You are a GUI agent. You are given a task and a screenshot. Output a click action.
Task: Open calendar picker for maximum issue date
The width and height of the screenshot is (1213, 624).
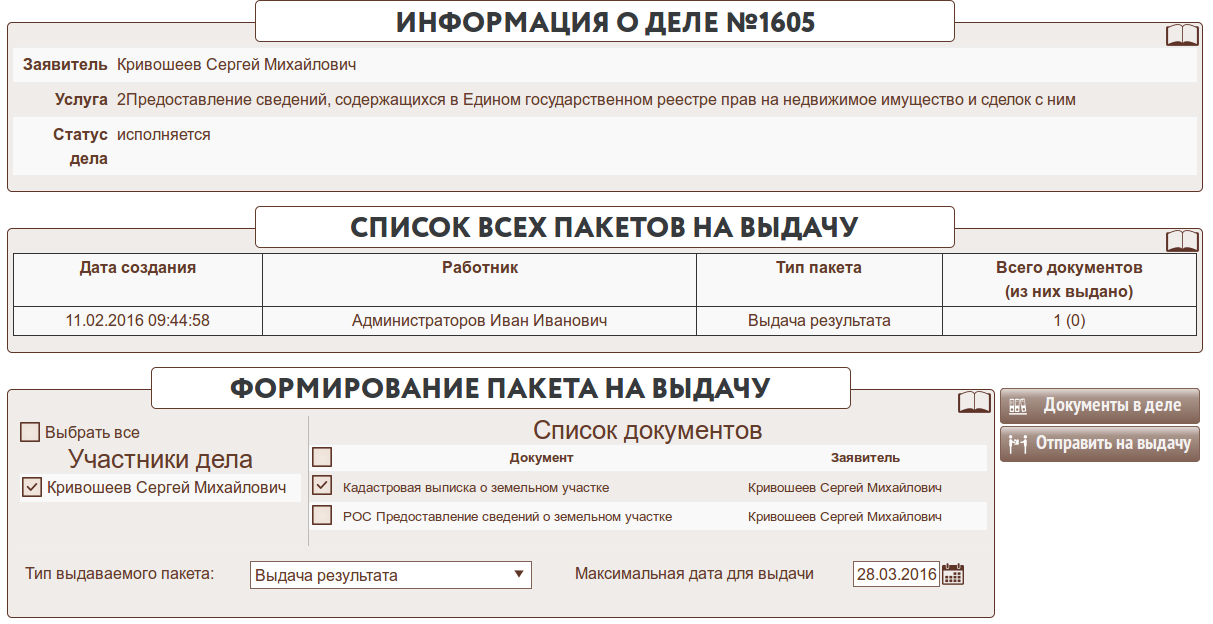(953, 574)
